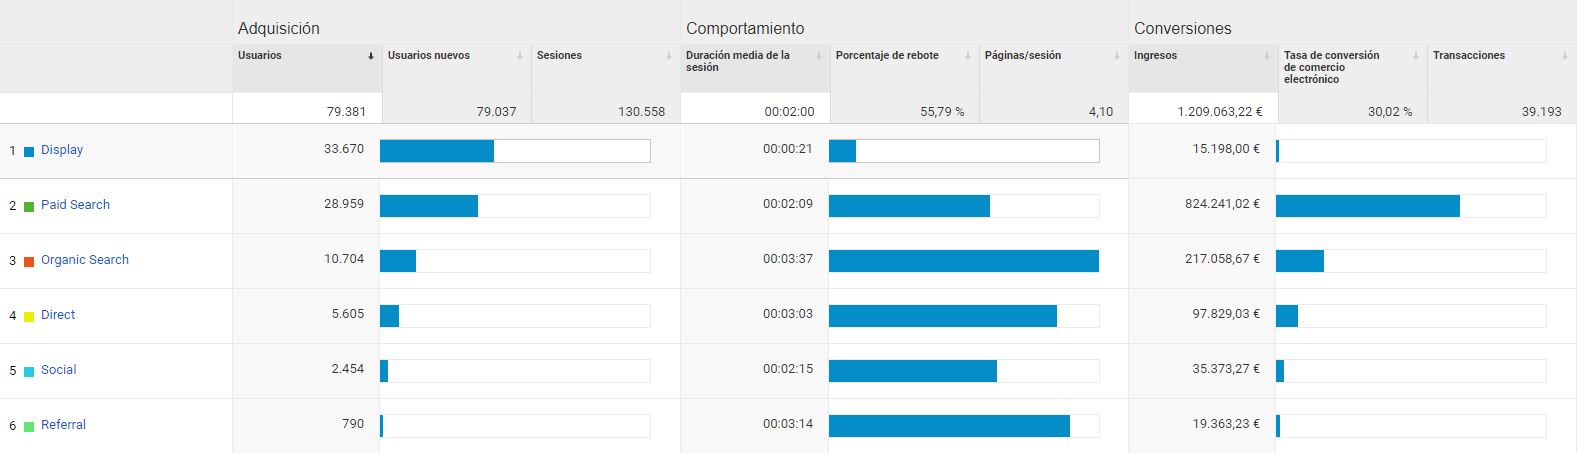The image size is (1580, 453).
Task: Open the Referral channel link
Action: coord(63,425)
